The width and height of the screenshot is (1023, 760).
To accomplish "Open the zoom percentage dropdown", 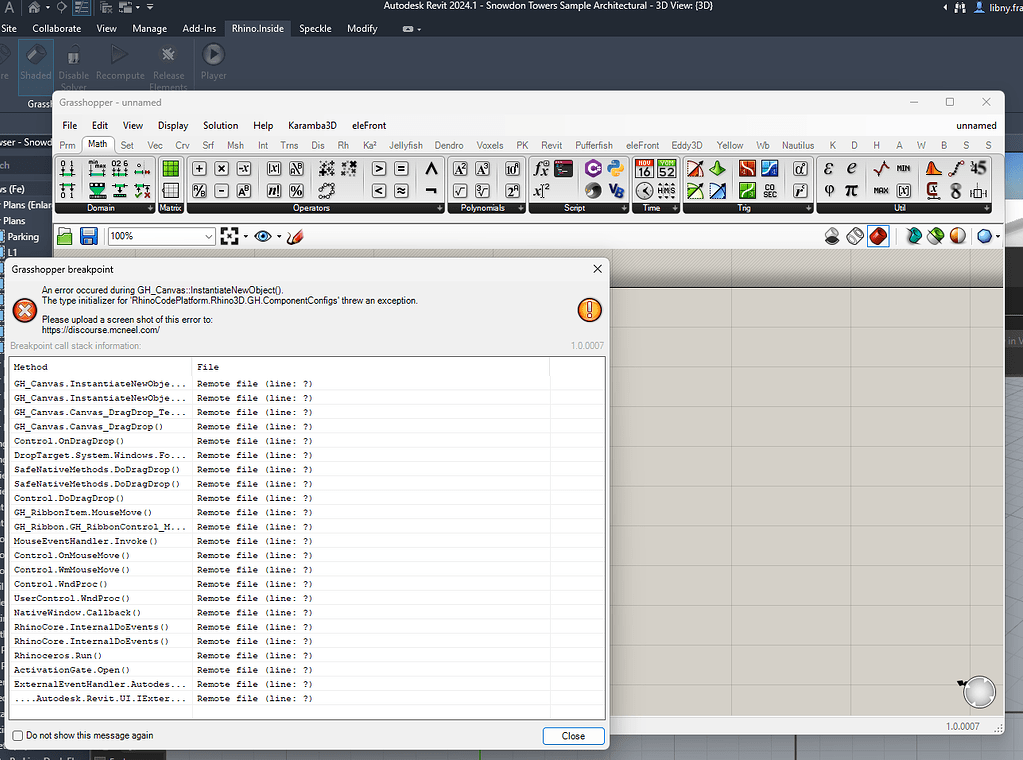I will (209, 236).
